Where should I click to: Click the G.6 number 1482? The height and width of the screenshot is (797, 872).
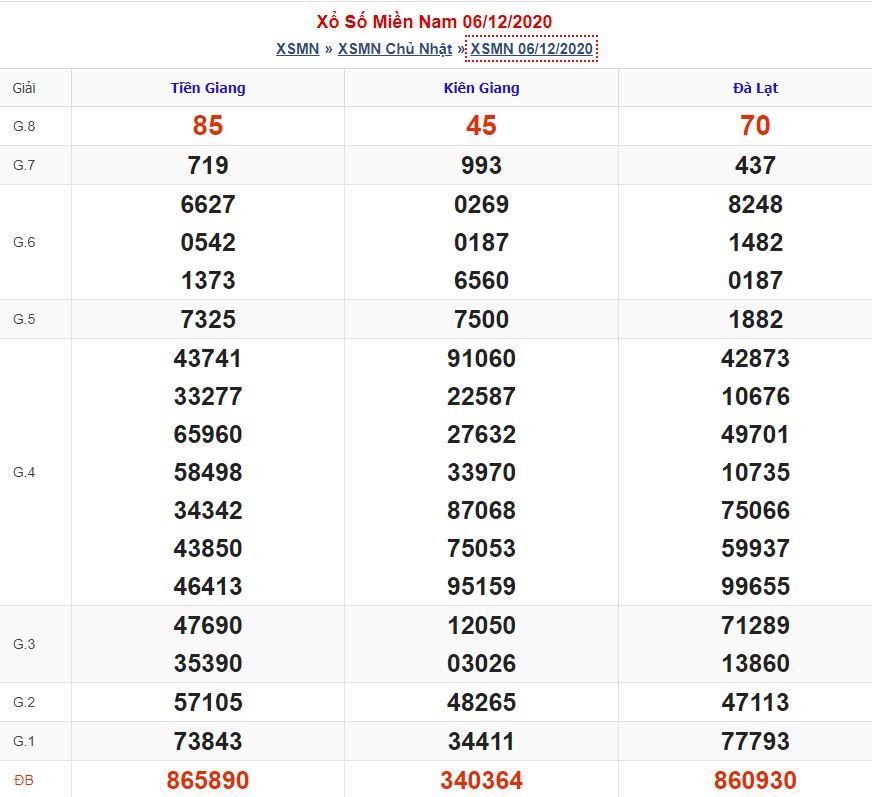[755, 242]
